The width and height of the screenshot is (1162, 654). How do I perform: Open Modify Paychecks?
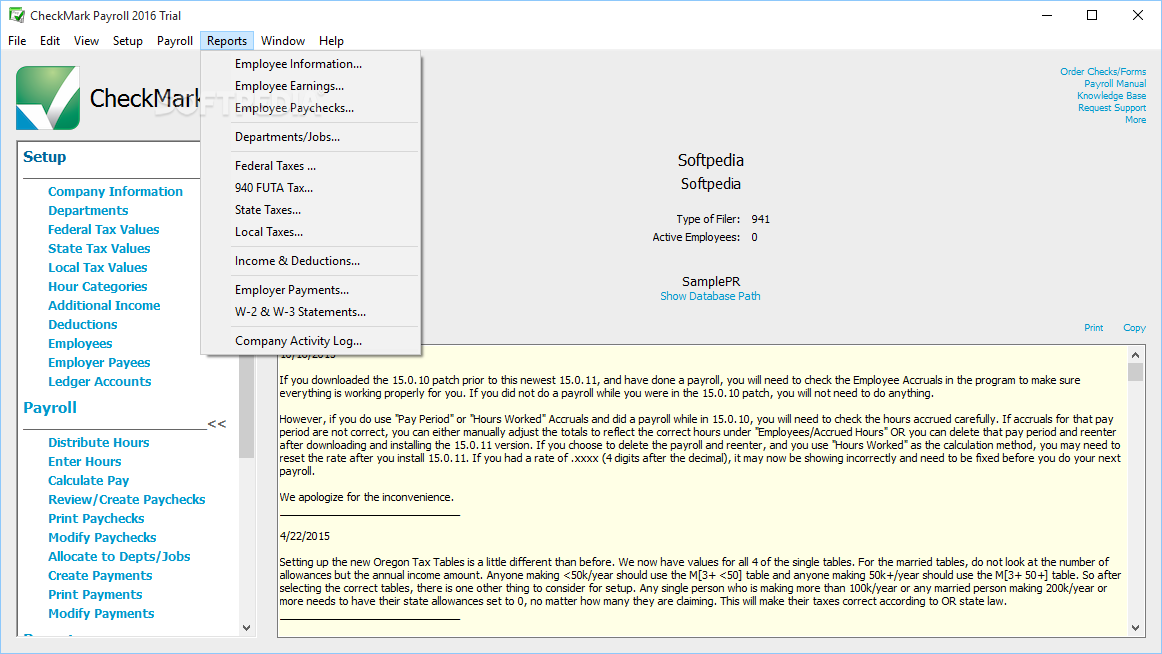102,538
